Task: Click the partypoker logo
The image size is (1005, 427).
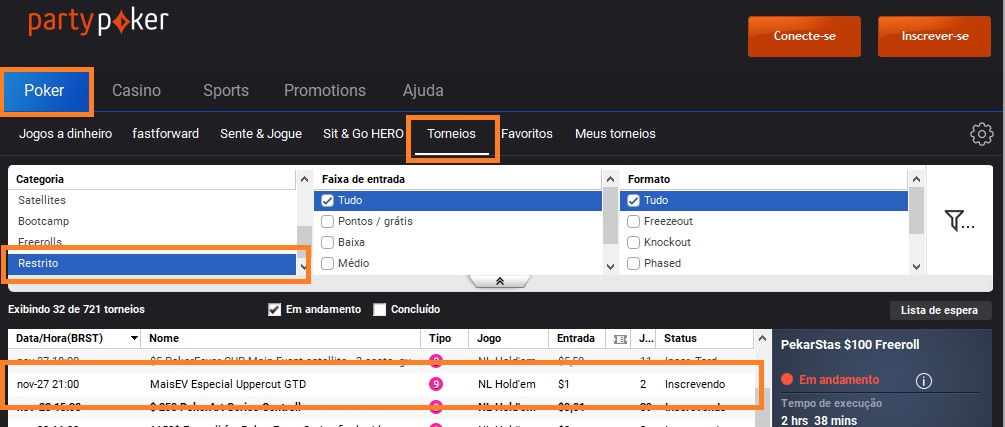Action: 98,22
